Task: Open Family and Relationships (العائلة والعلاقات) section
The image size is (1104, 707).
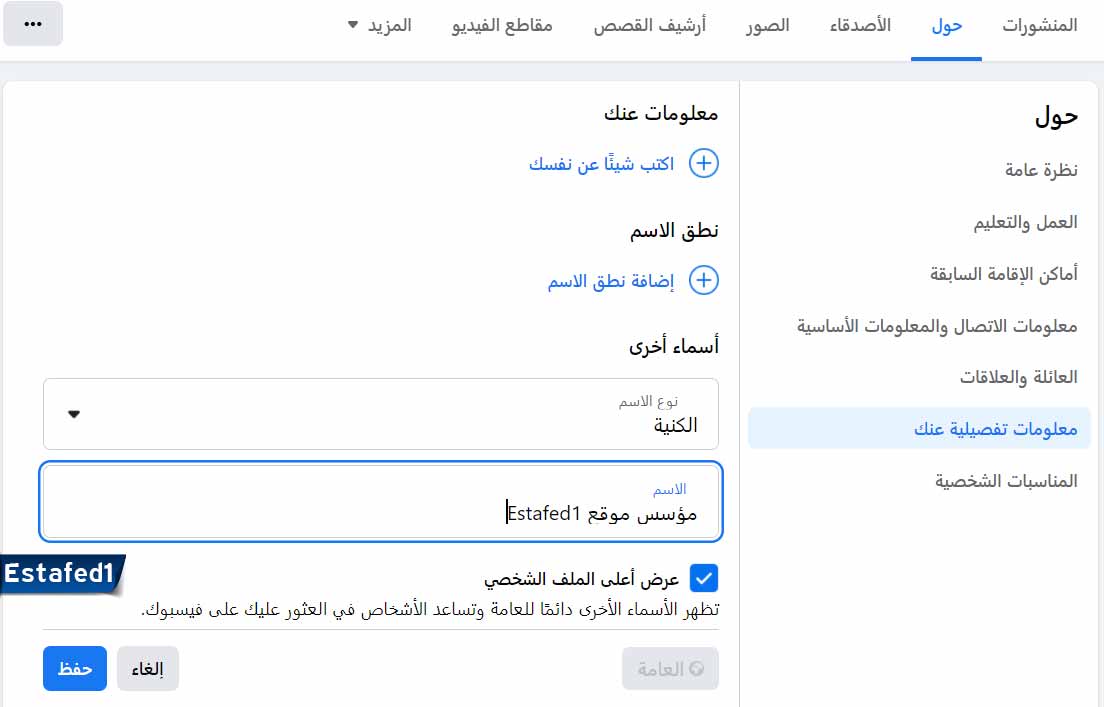Action: (x=1018, y=377)
